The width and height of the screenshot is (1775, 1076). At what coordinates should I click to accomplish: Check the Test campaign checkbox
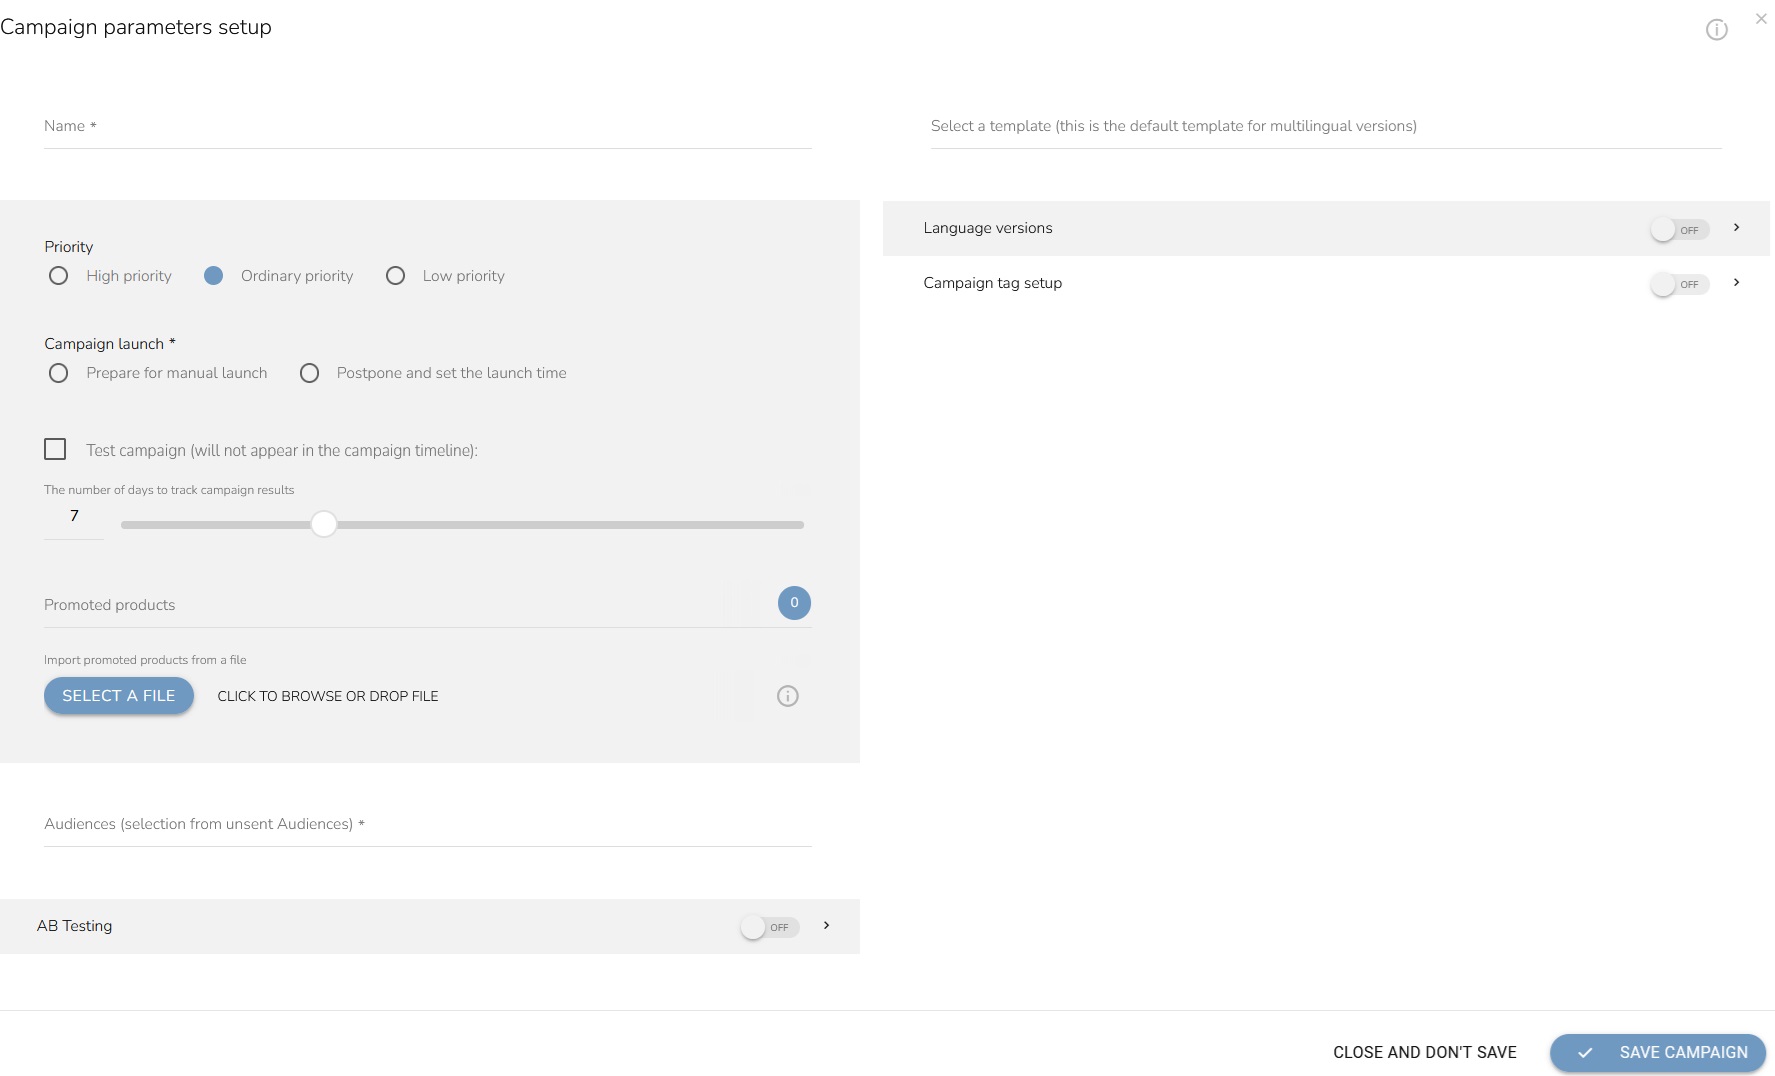pos(56,450)
